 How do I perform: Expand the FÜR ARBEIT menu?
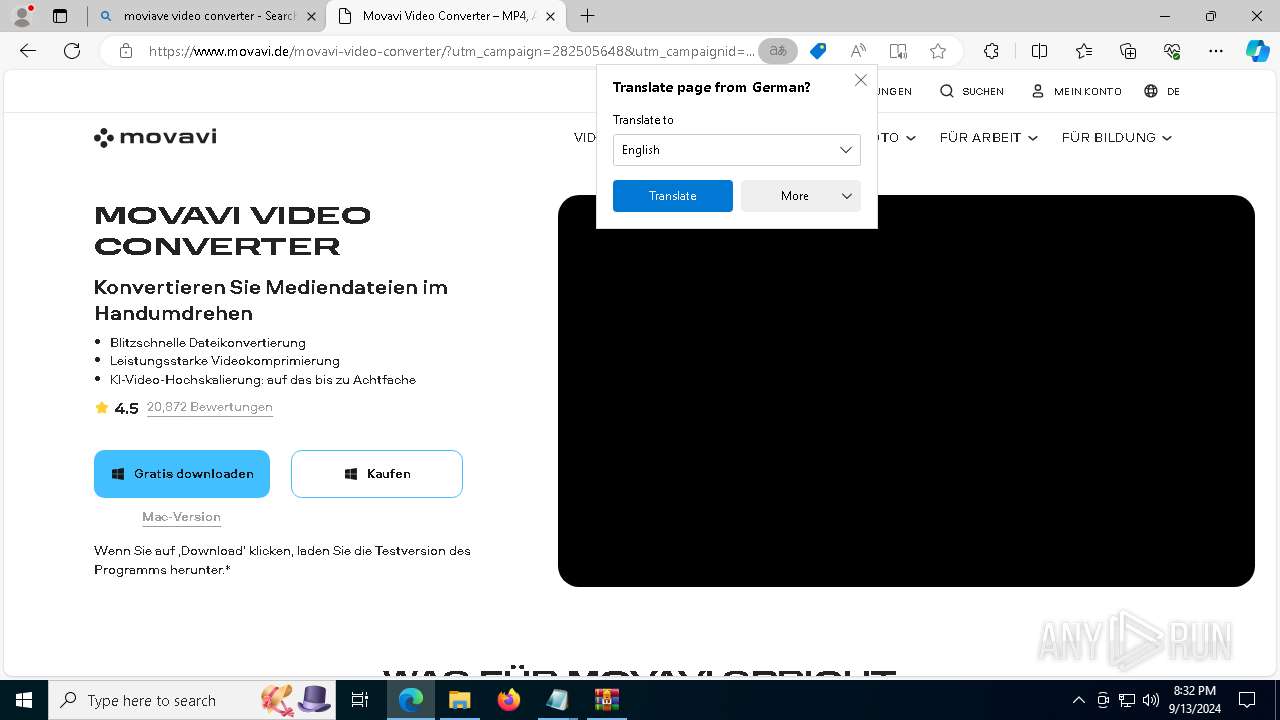click(989, 138)
